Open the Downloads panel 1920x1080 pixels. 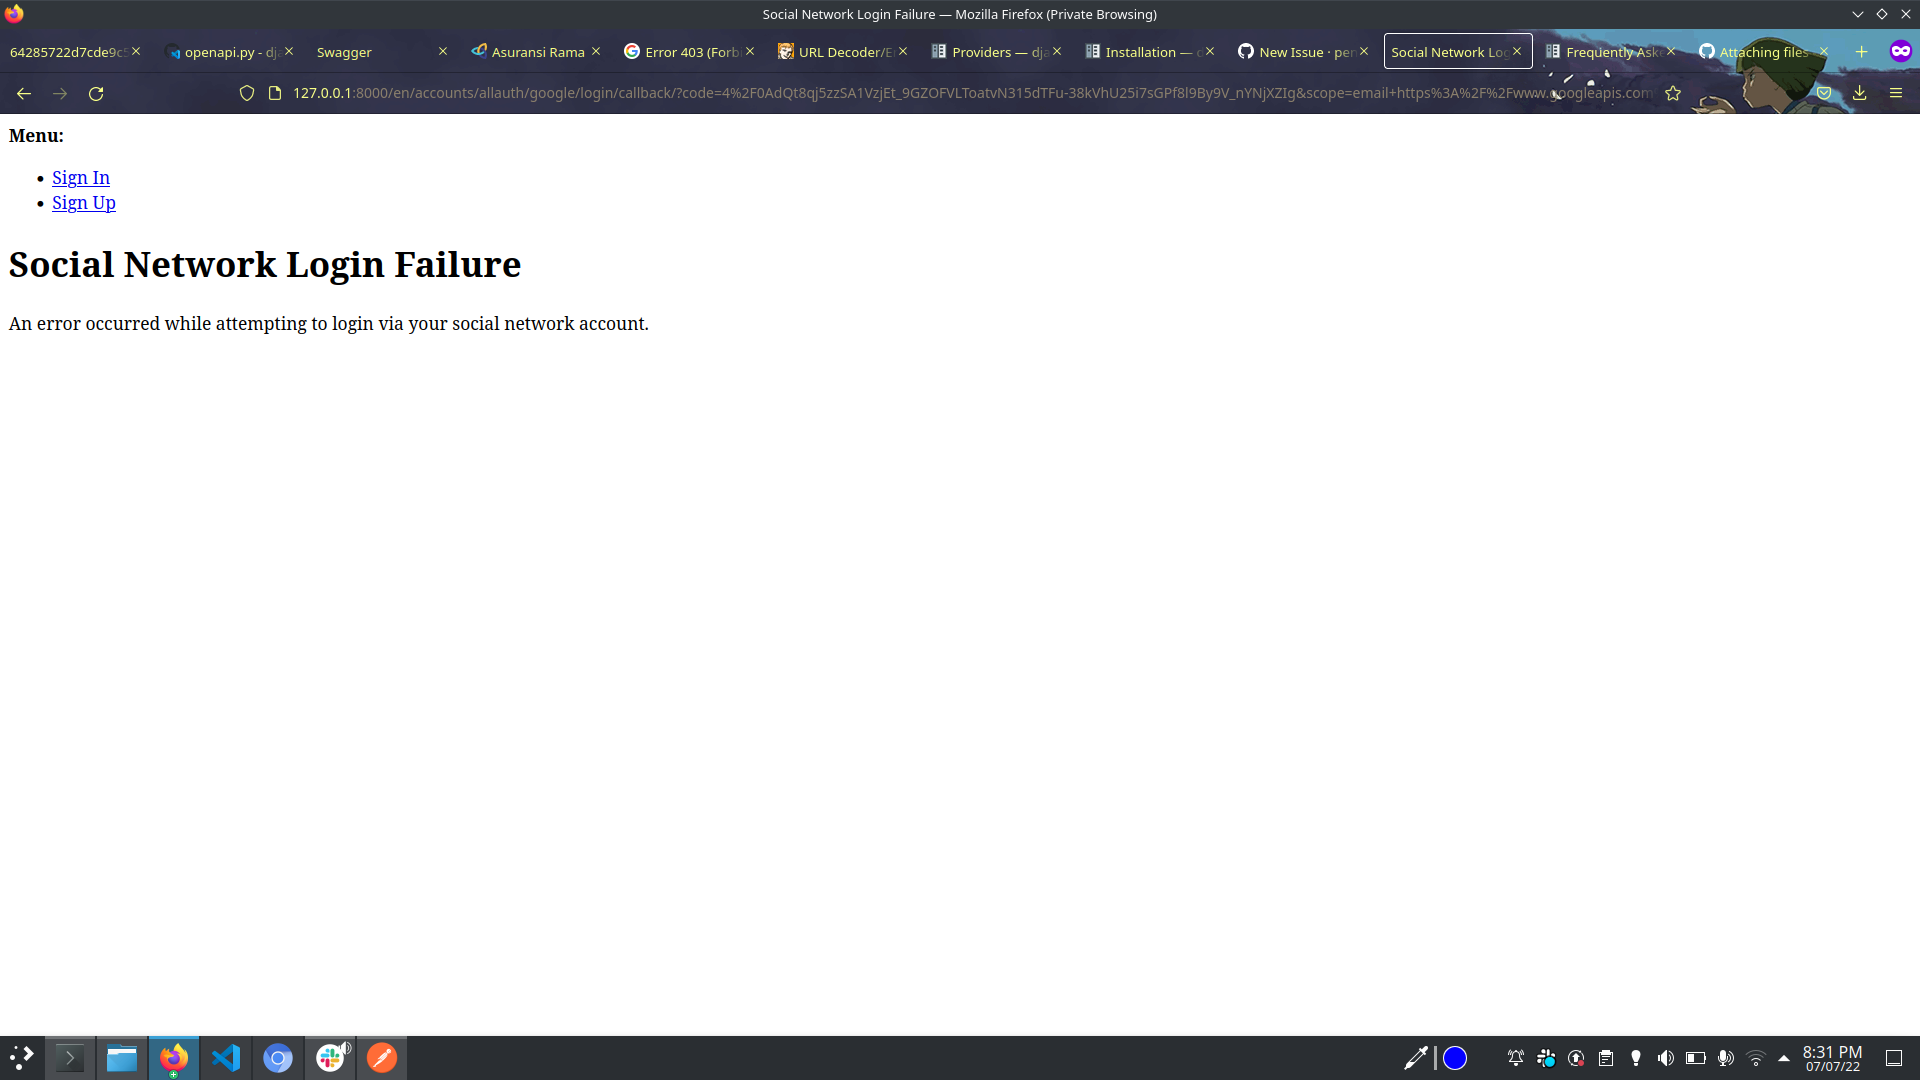click(x=1860, y=93)
